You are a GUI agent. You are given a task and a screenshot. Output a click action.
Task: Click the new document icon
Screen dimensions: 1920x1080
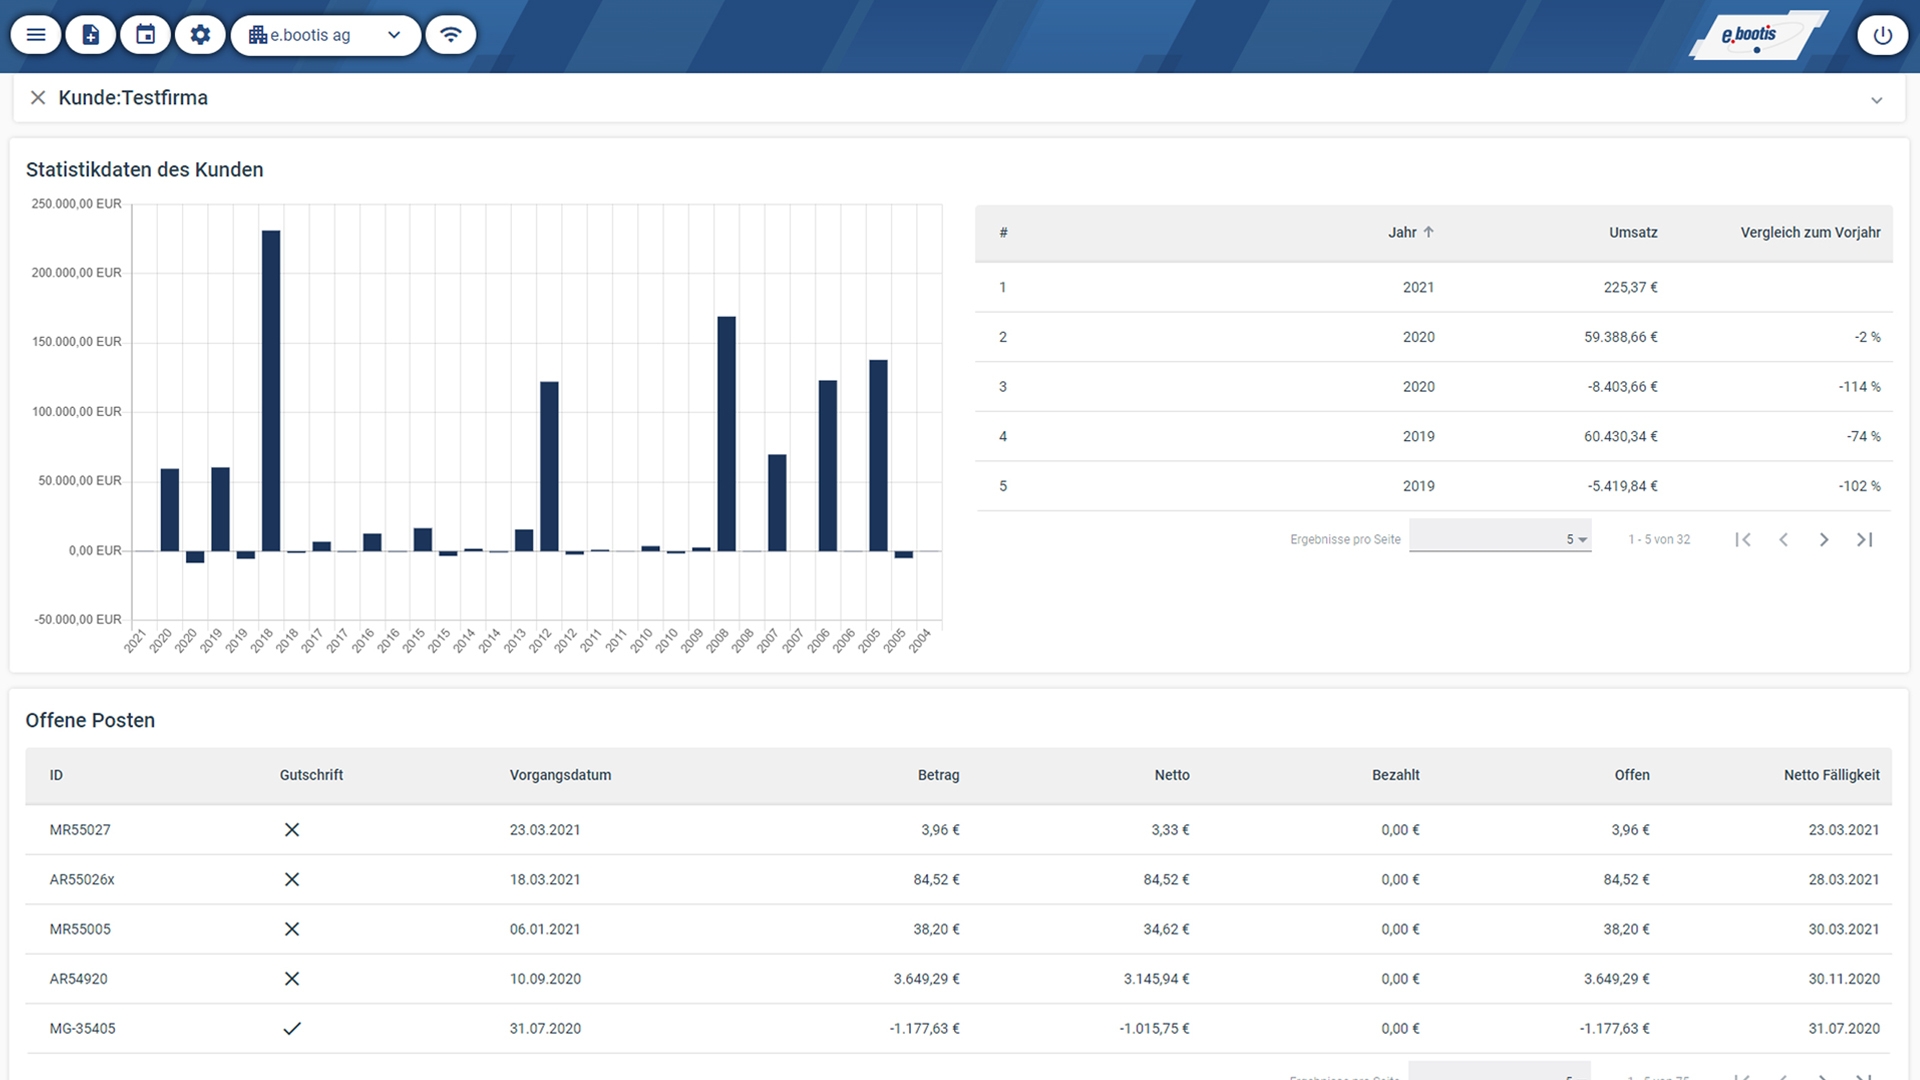click(x=91, y=35)
